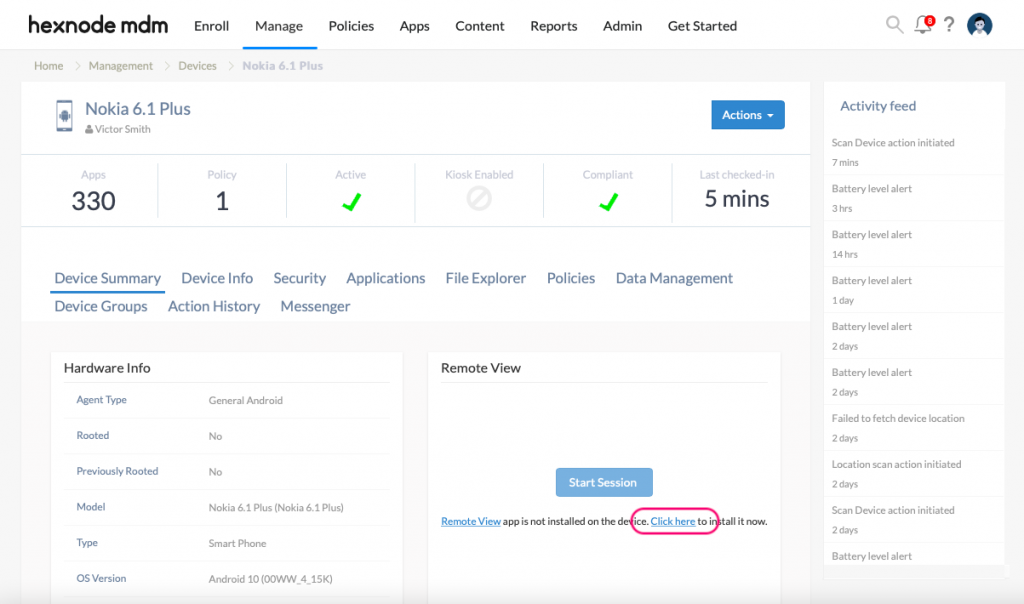Open the Actions dropdown
This screenshot has height=604, width=1024.
(747, 114)
